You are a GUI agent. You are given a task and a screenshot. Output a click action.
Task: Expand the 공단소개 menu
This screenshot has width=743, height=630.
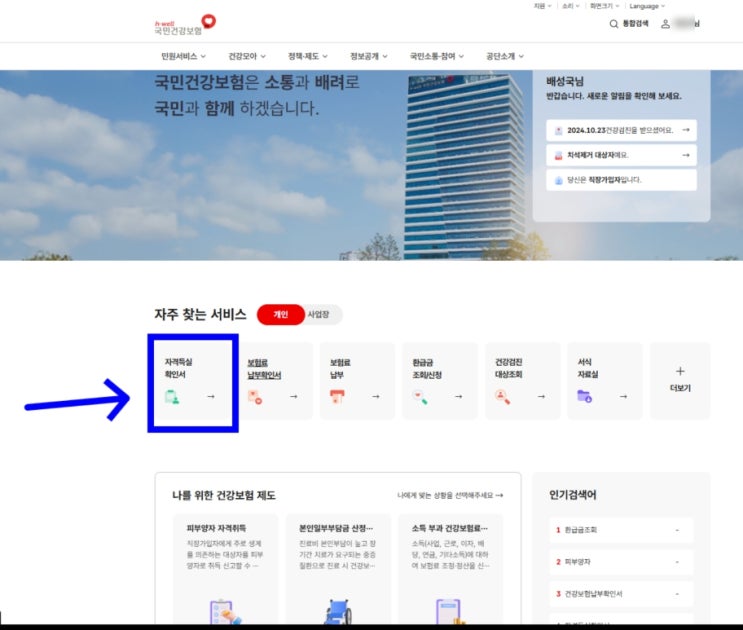tap(505, 56)
